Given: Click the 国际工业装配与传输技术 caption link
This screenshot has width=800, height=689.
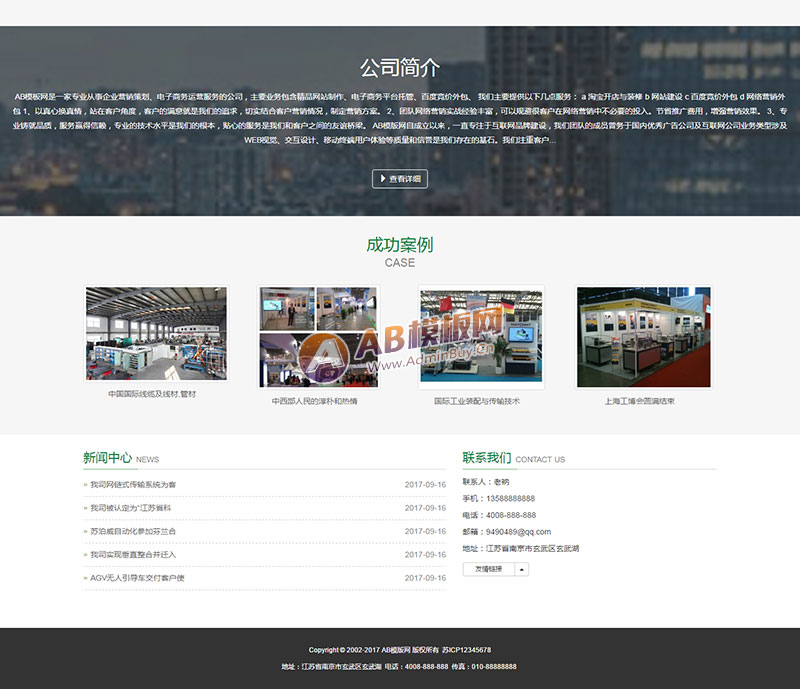Looking at the screenshot, I should point(477,401).
